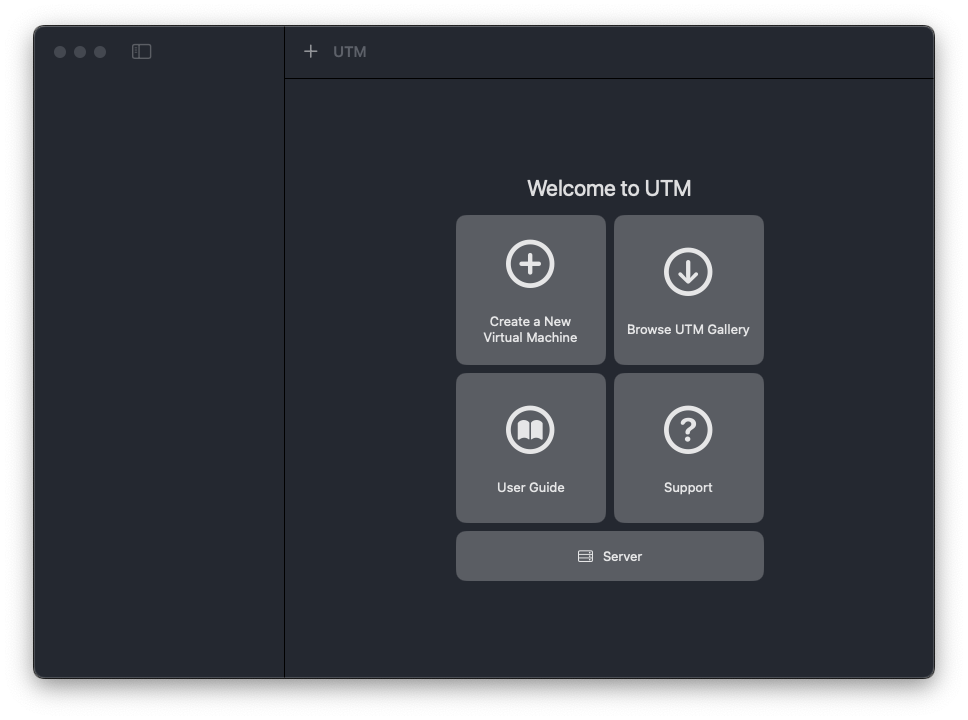Open the Browse UTM Gallery card
The image size is (968, 720).
(x=688, y=290)
